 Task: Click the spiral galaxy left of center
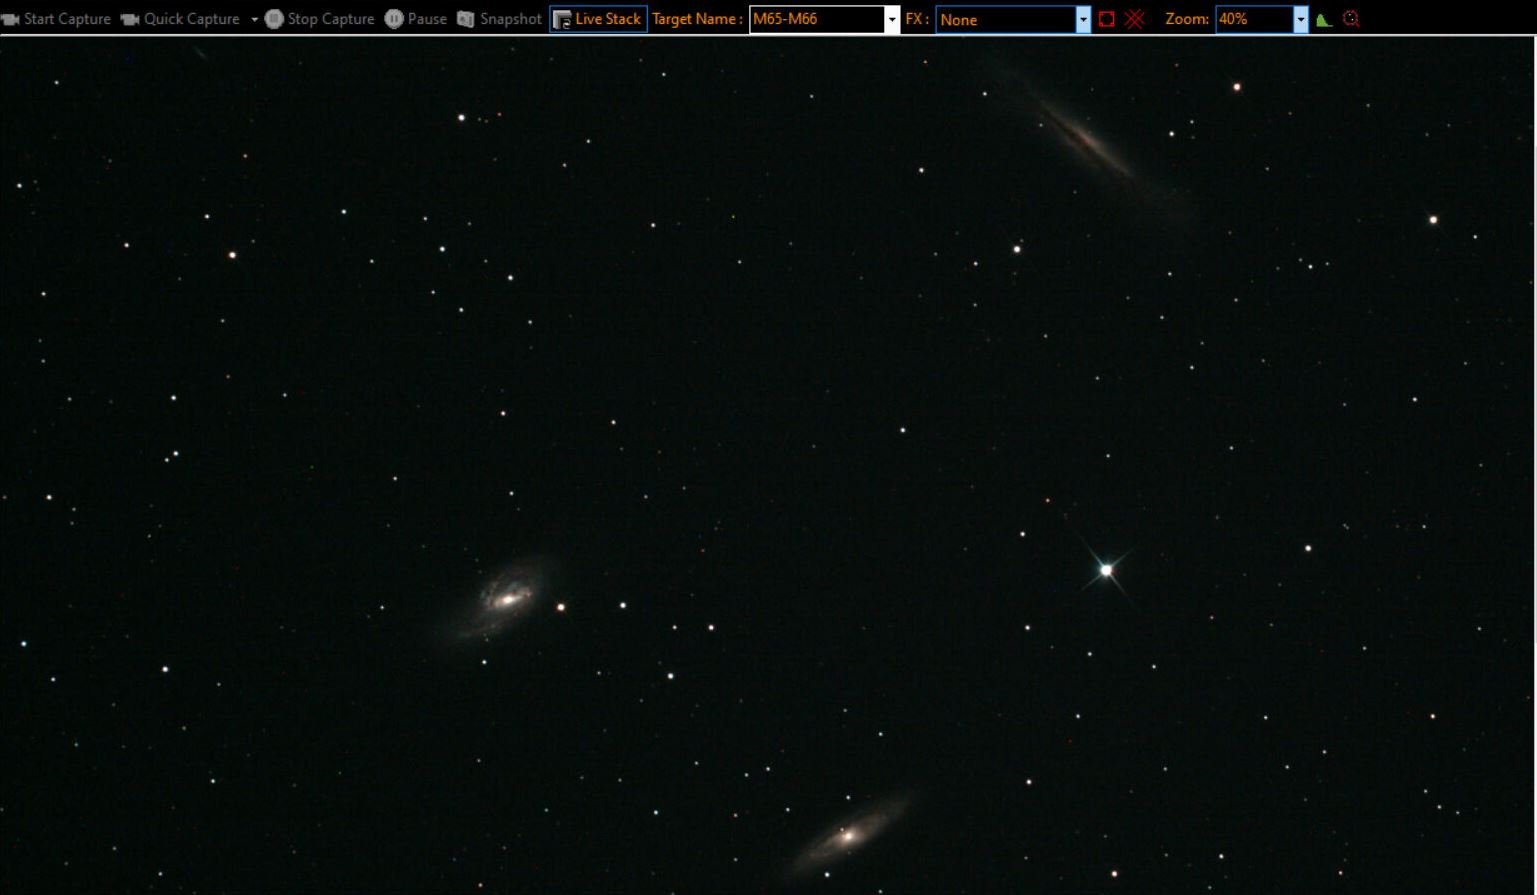(x=505, y=599)
